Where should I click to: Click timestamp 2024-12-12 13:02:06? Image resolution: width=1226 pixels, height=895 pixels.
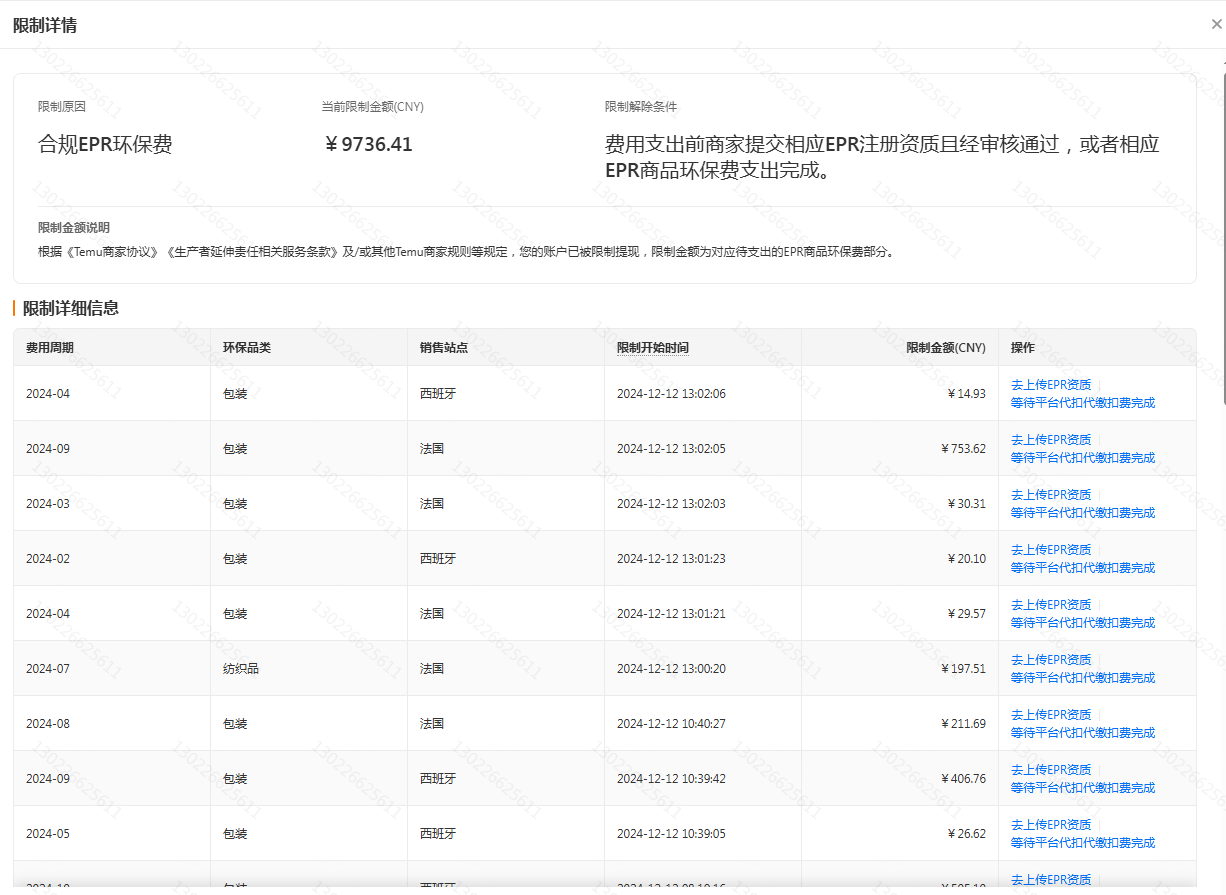pos(671,394)
